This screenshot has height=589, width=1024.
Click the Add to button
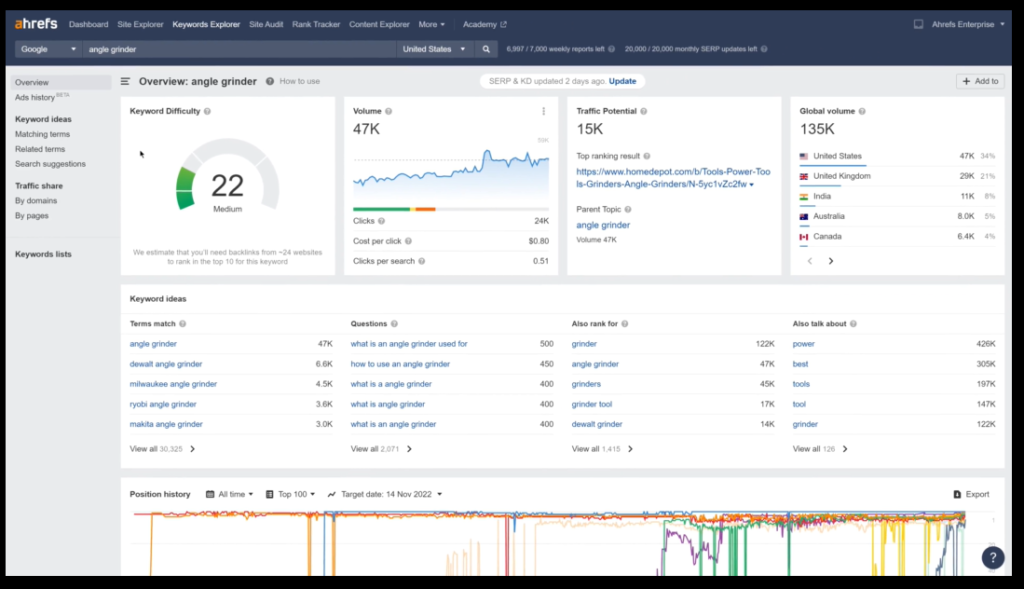point(980,82)
